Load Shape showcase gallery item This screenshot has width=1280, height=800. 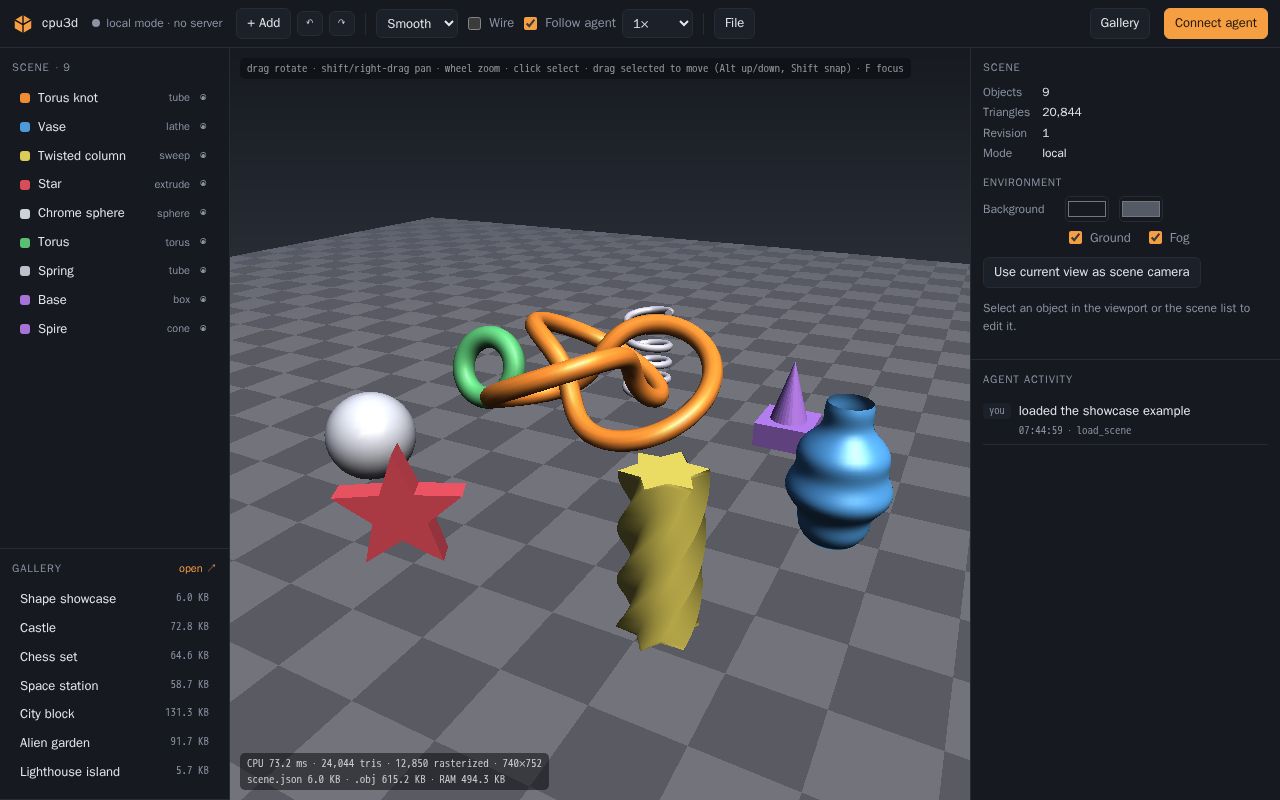click(114, 599)
